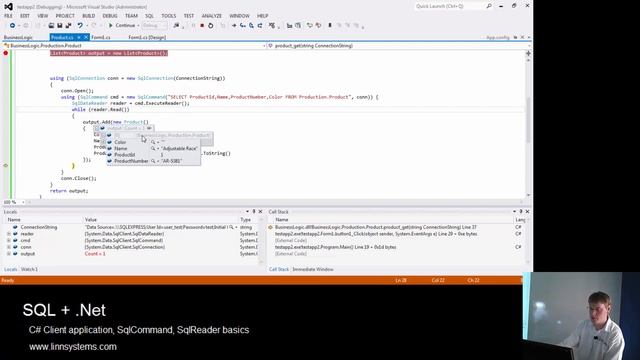Click the magnifier visualizer beside ProductNumber in the datatip

pos(153,161)
